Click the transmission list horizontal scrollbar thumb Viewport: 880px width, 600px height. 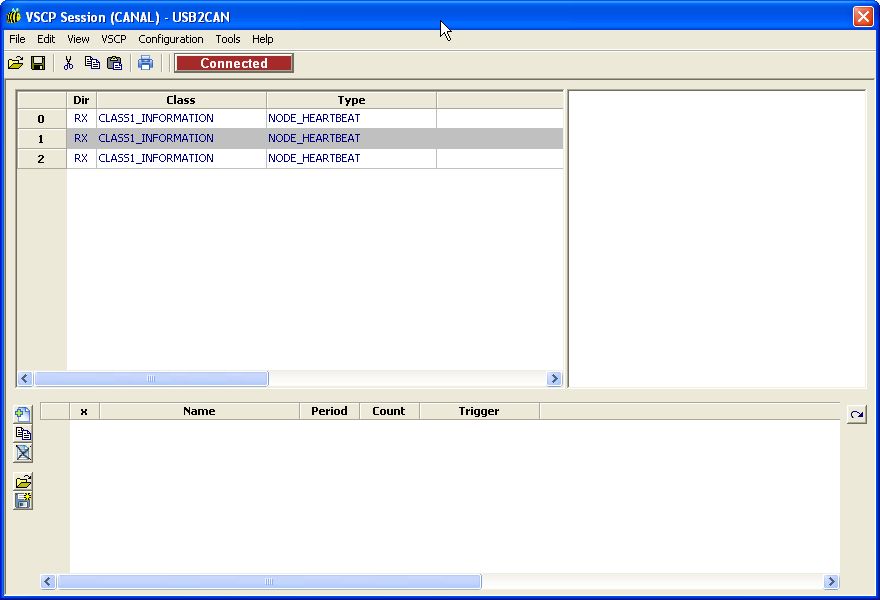click(x=269, y=581)
